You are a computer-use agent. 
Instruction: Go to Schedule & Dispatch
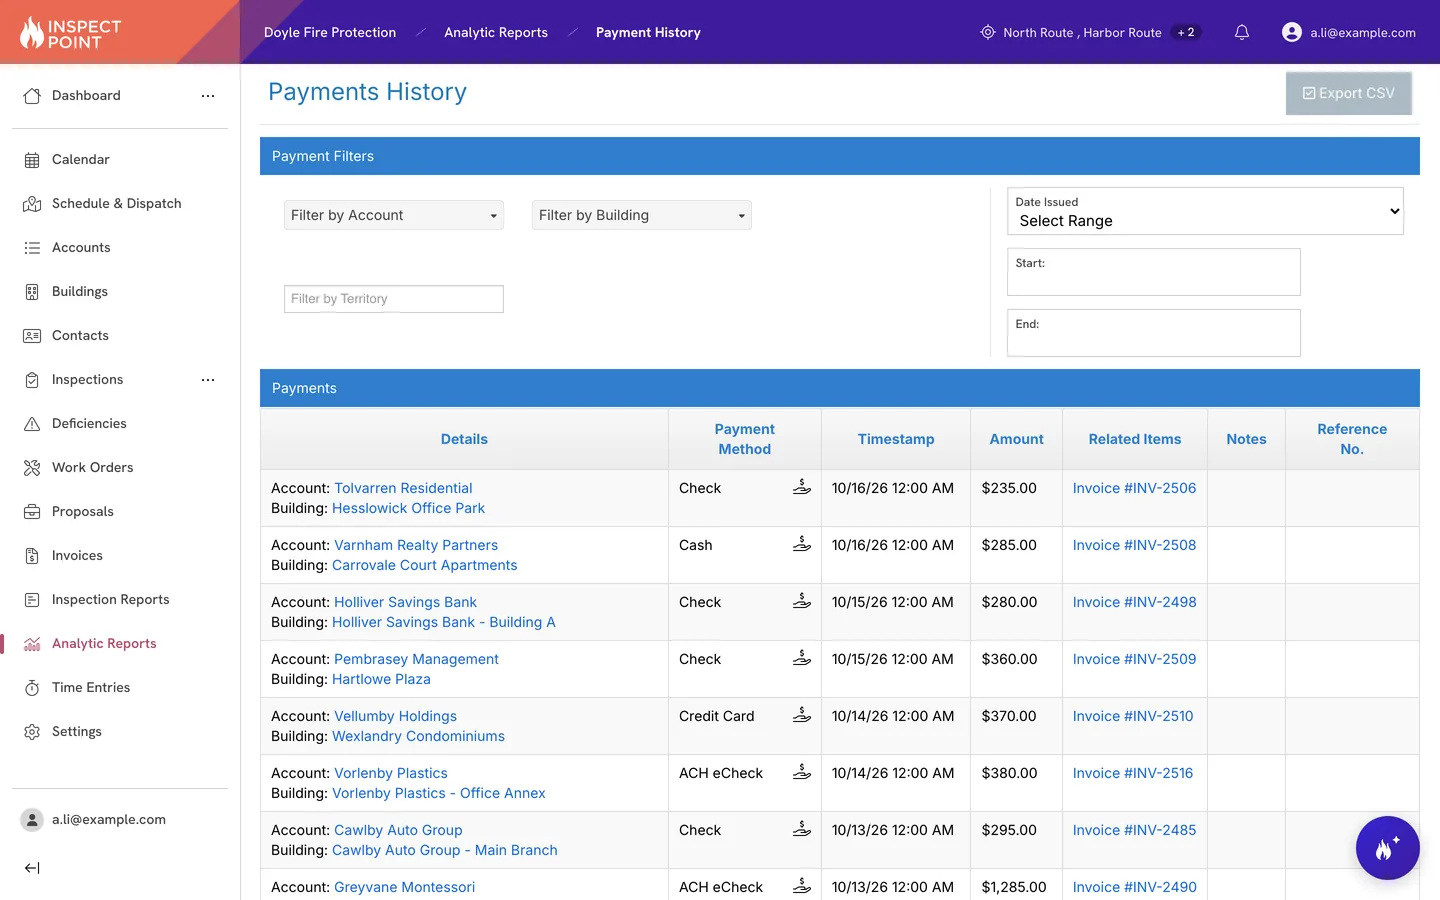117,204
